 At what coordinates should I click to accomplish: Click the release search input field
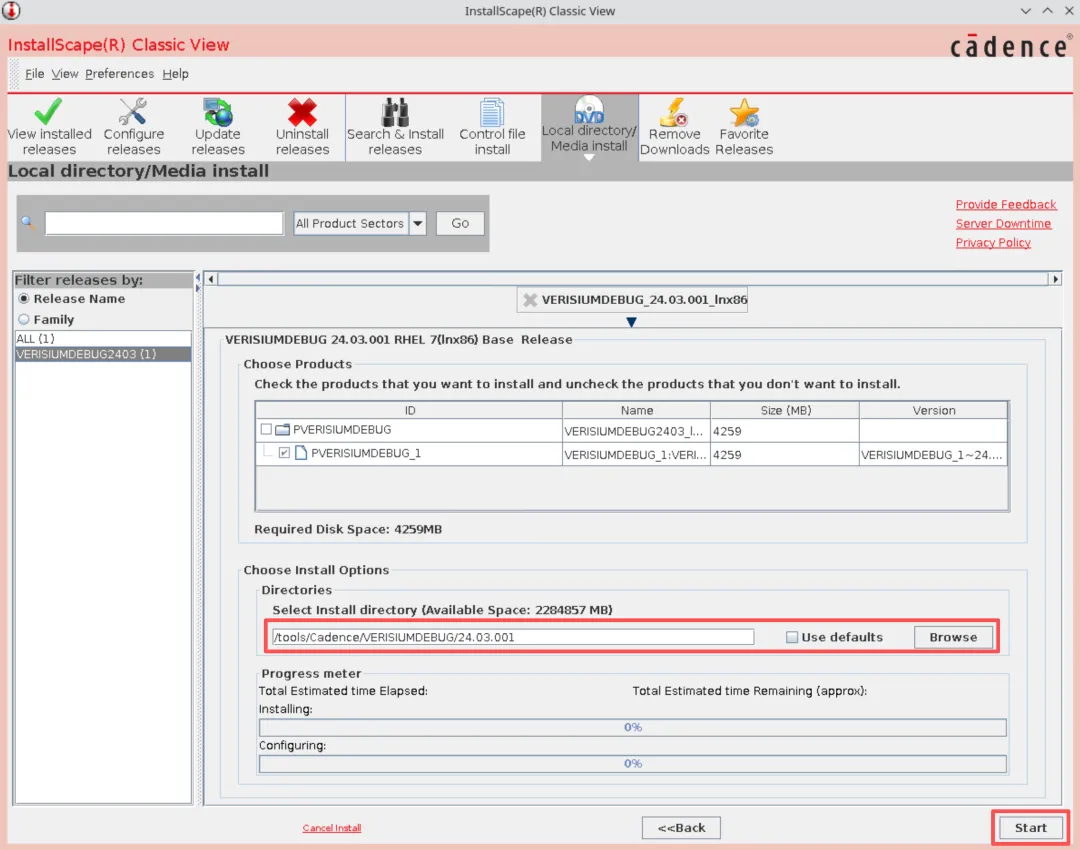[x=164, y=223]
